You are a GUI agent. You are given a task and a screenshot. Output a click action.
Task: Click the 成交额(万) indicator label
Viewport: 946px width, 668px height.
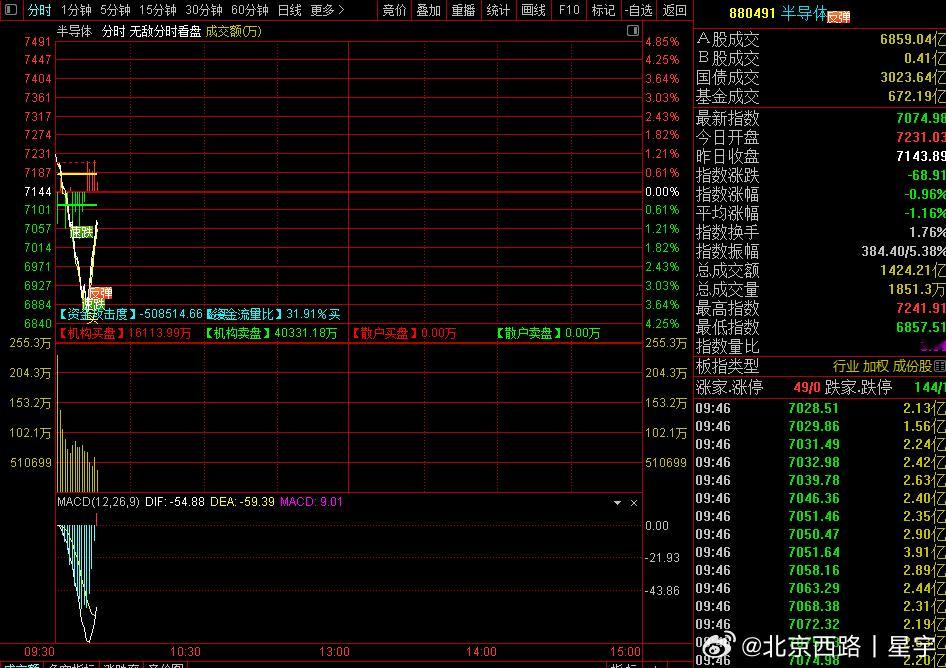pos(233,31)
